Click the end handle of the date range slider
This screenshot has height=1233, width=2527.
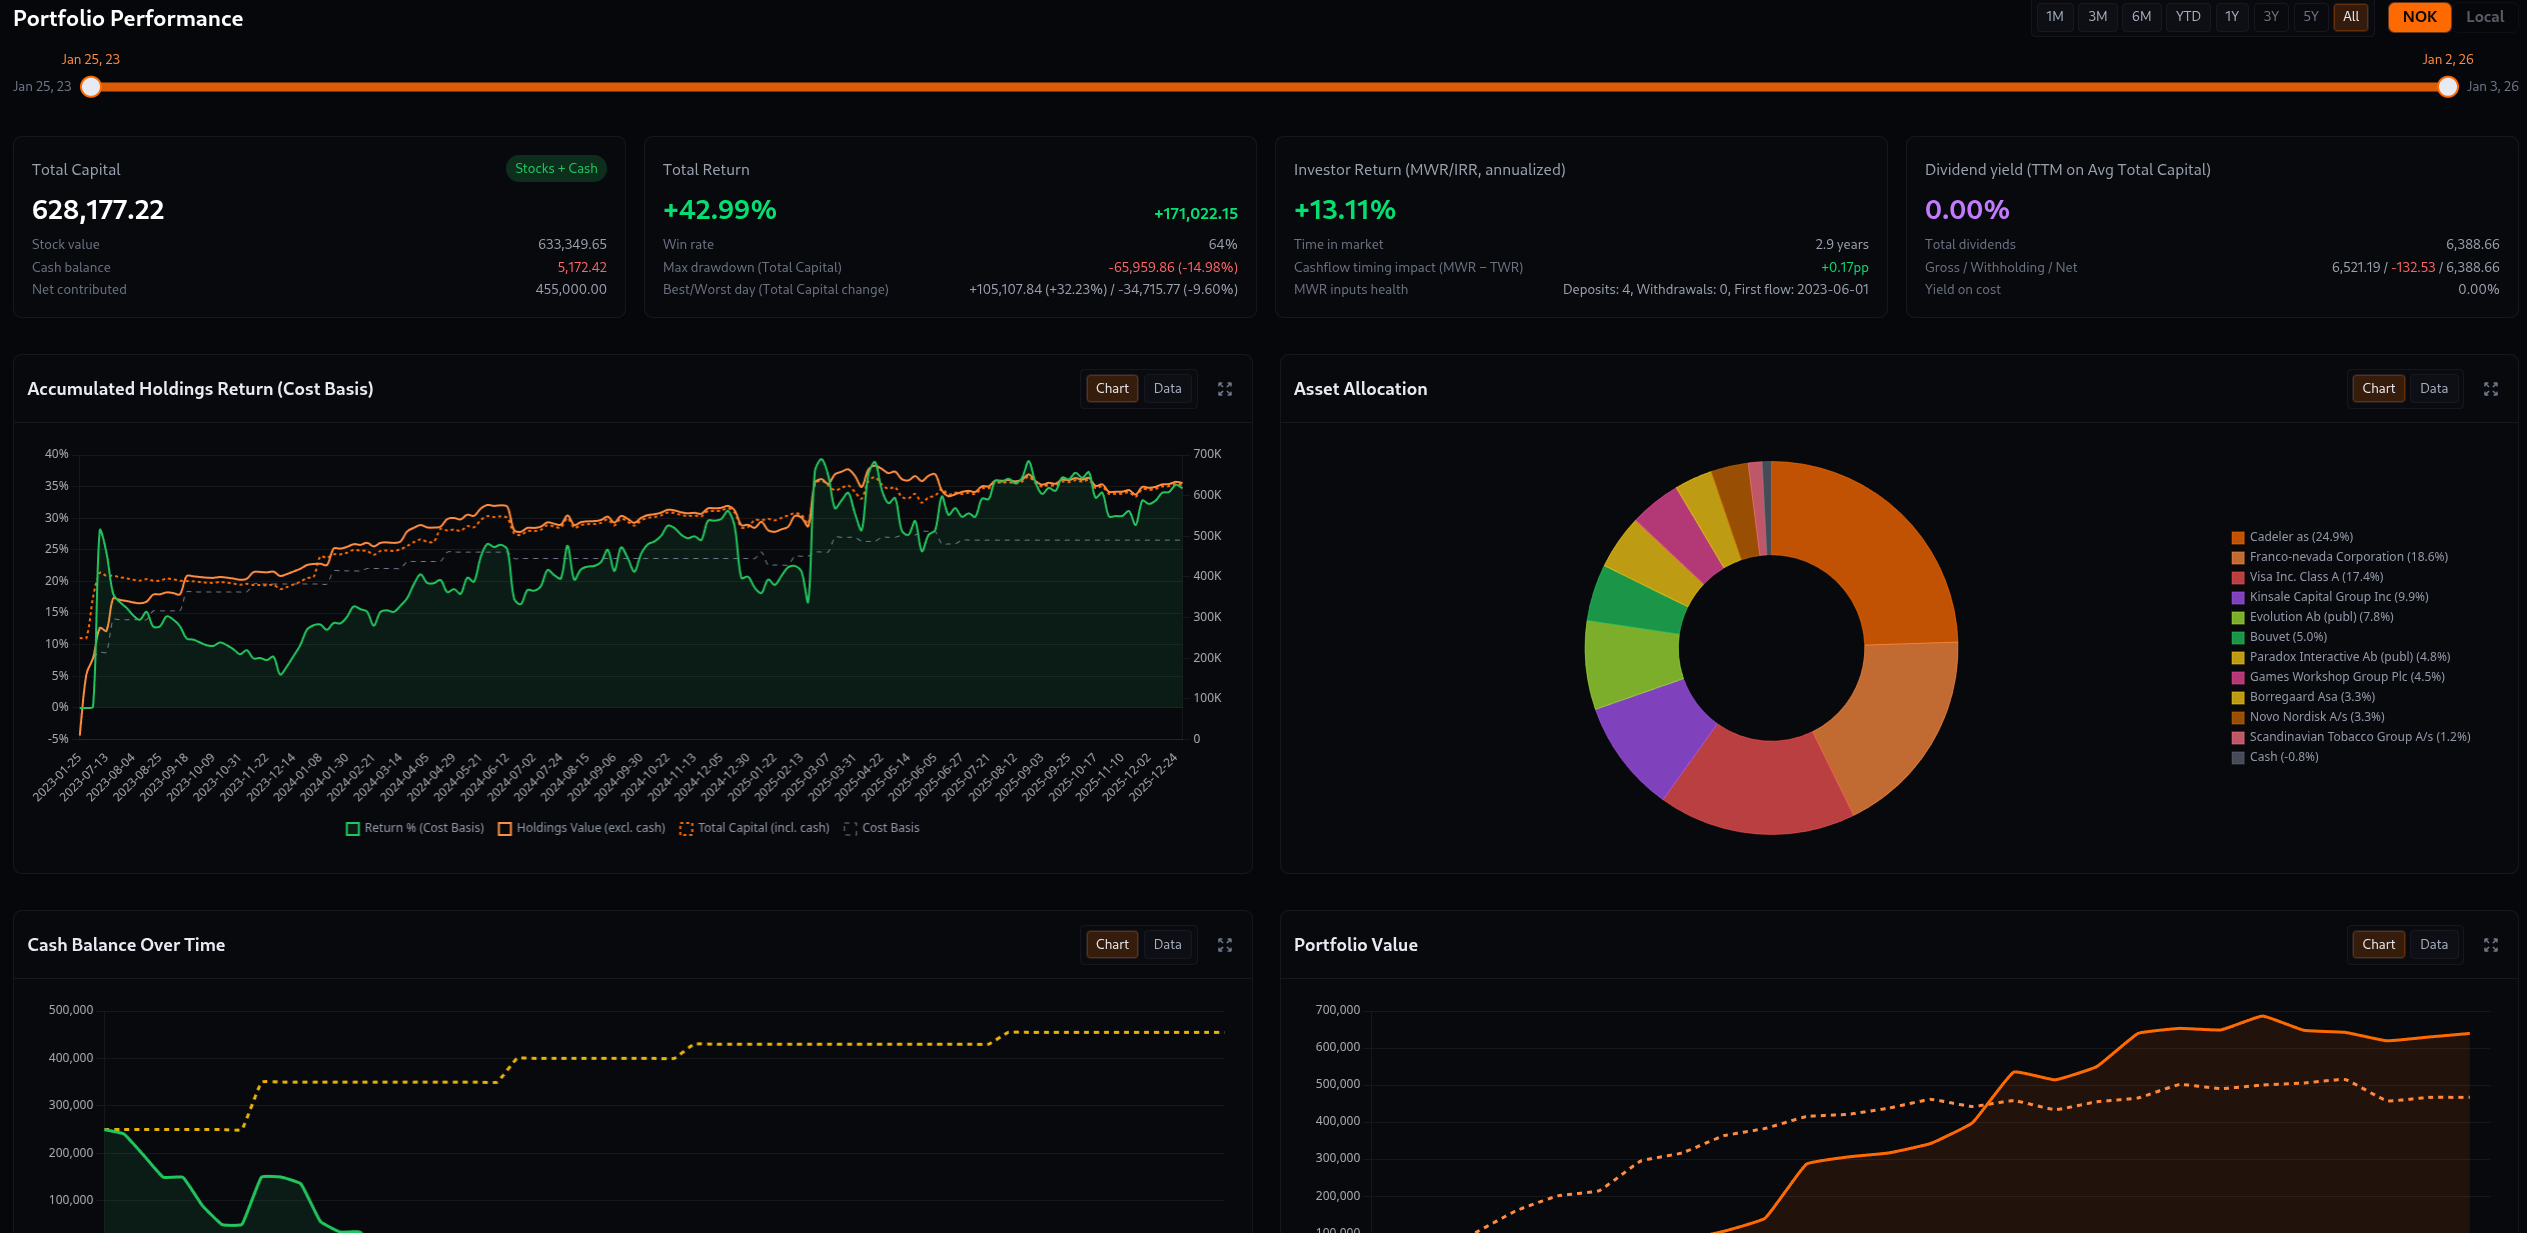(x=2447, y=87)
